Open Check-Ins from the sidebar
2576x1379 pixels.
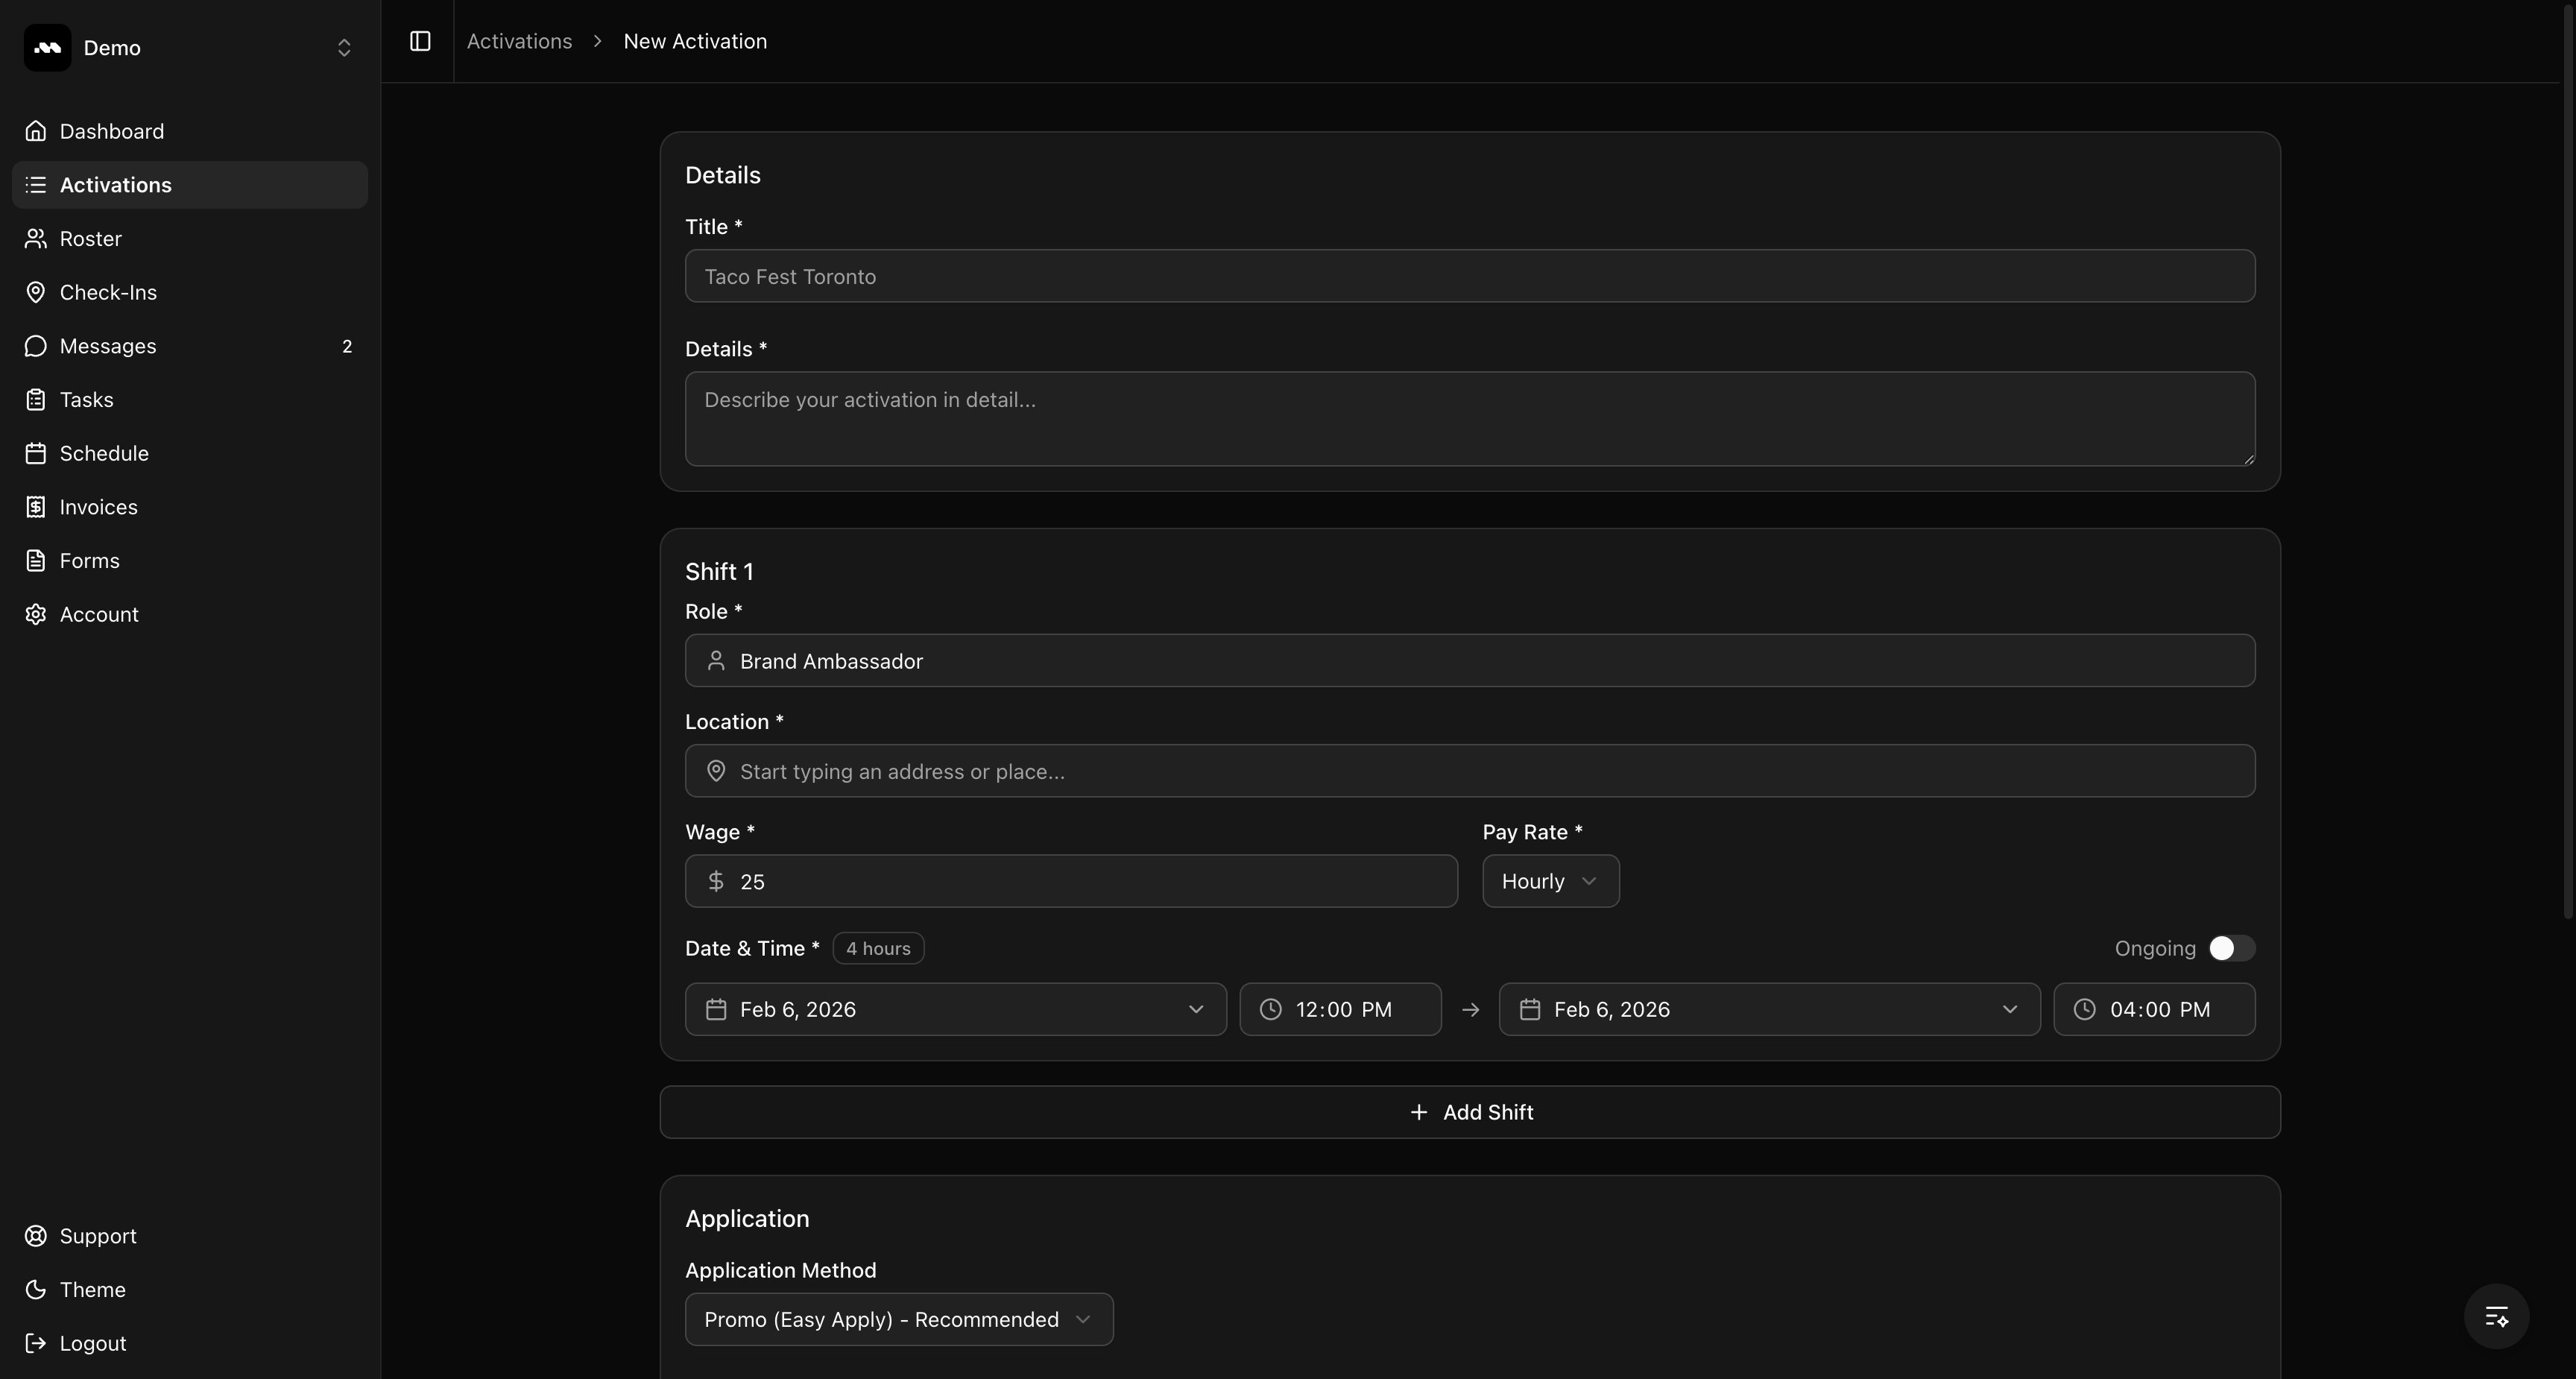[x=107, y=292]
